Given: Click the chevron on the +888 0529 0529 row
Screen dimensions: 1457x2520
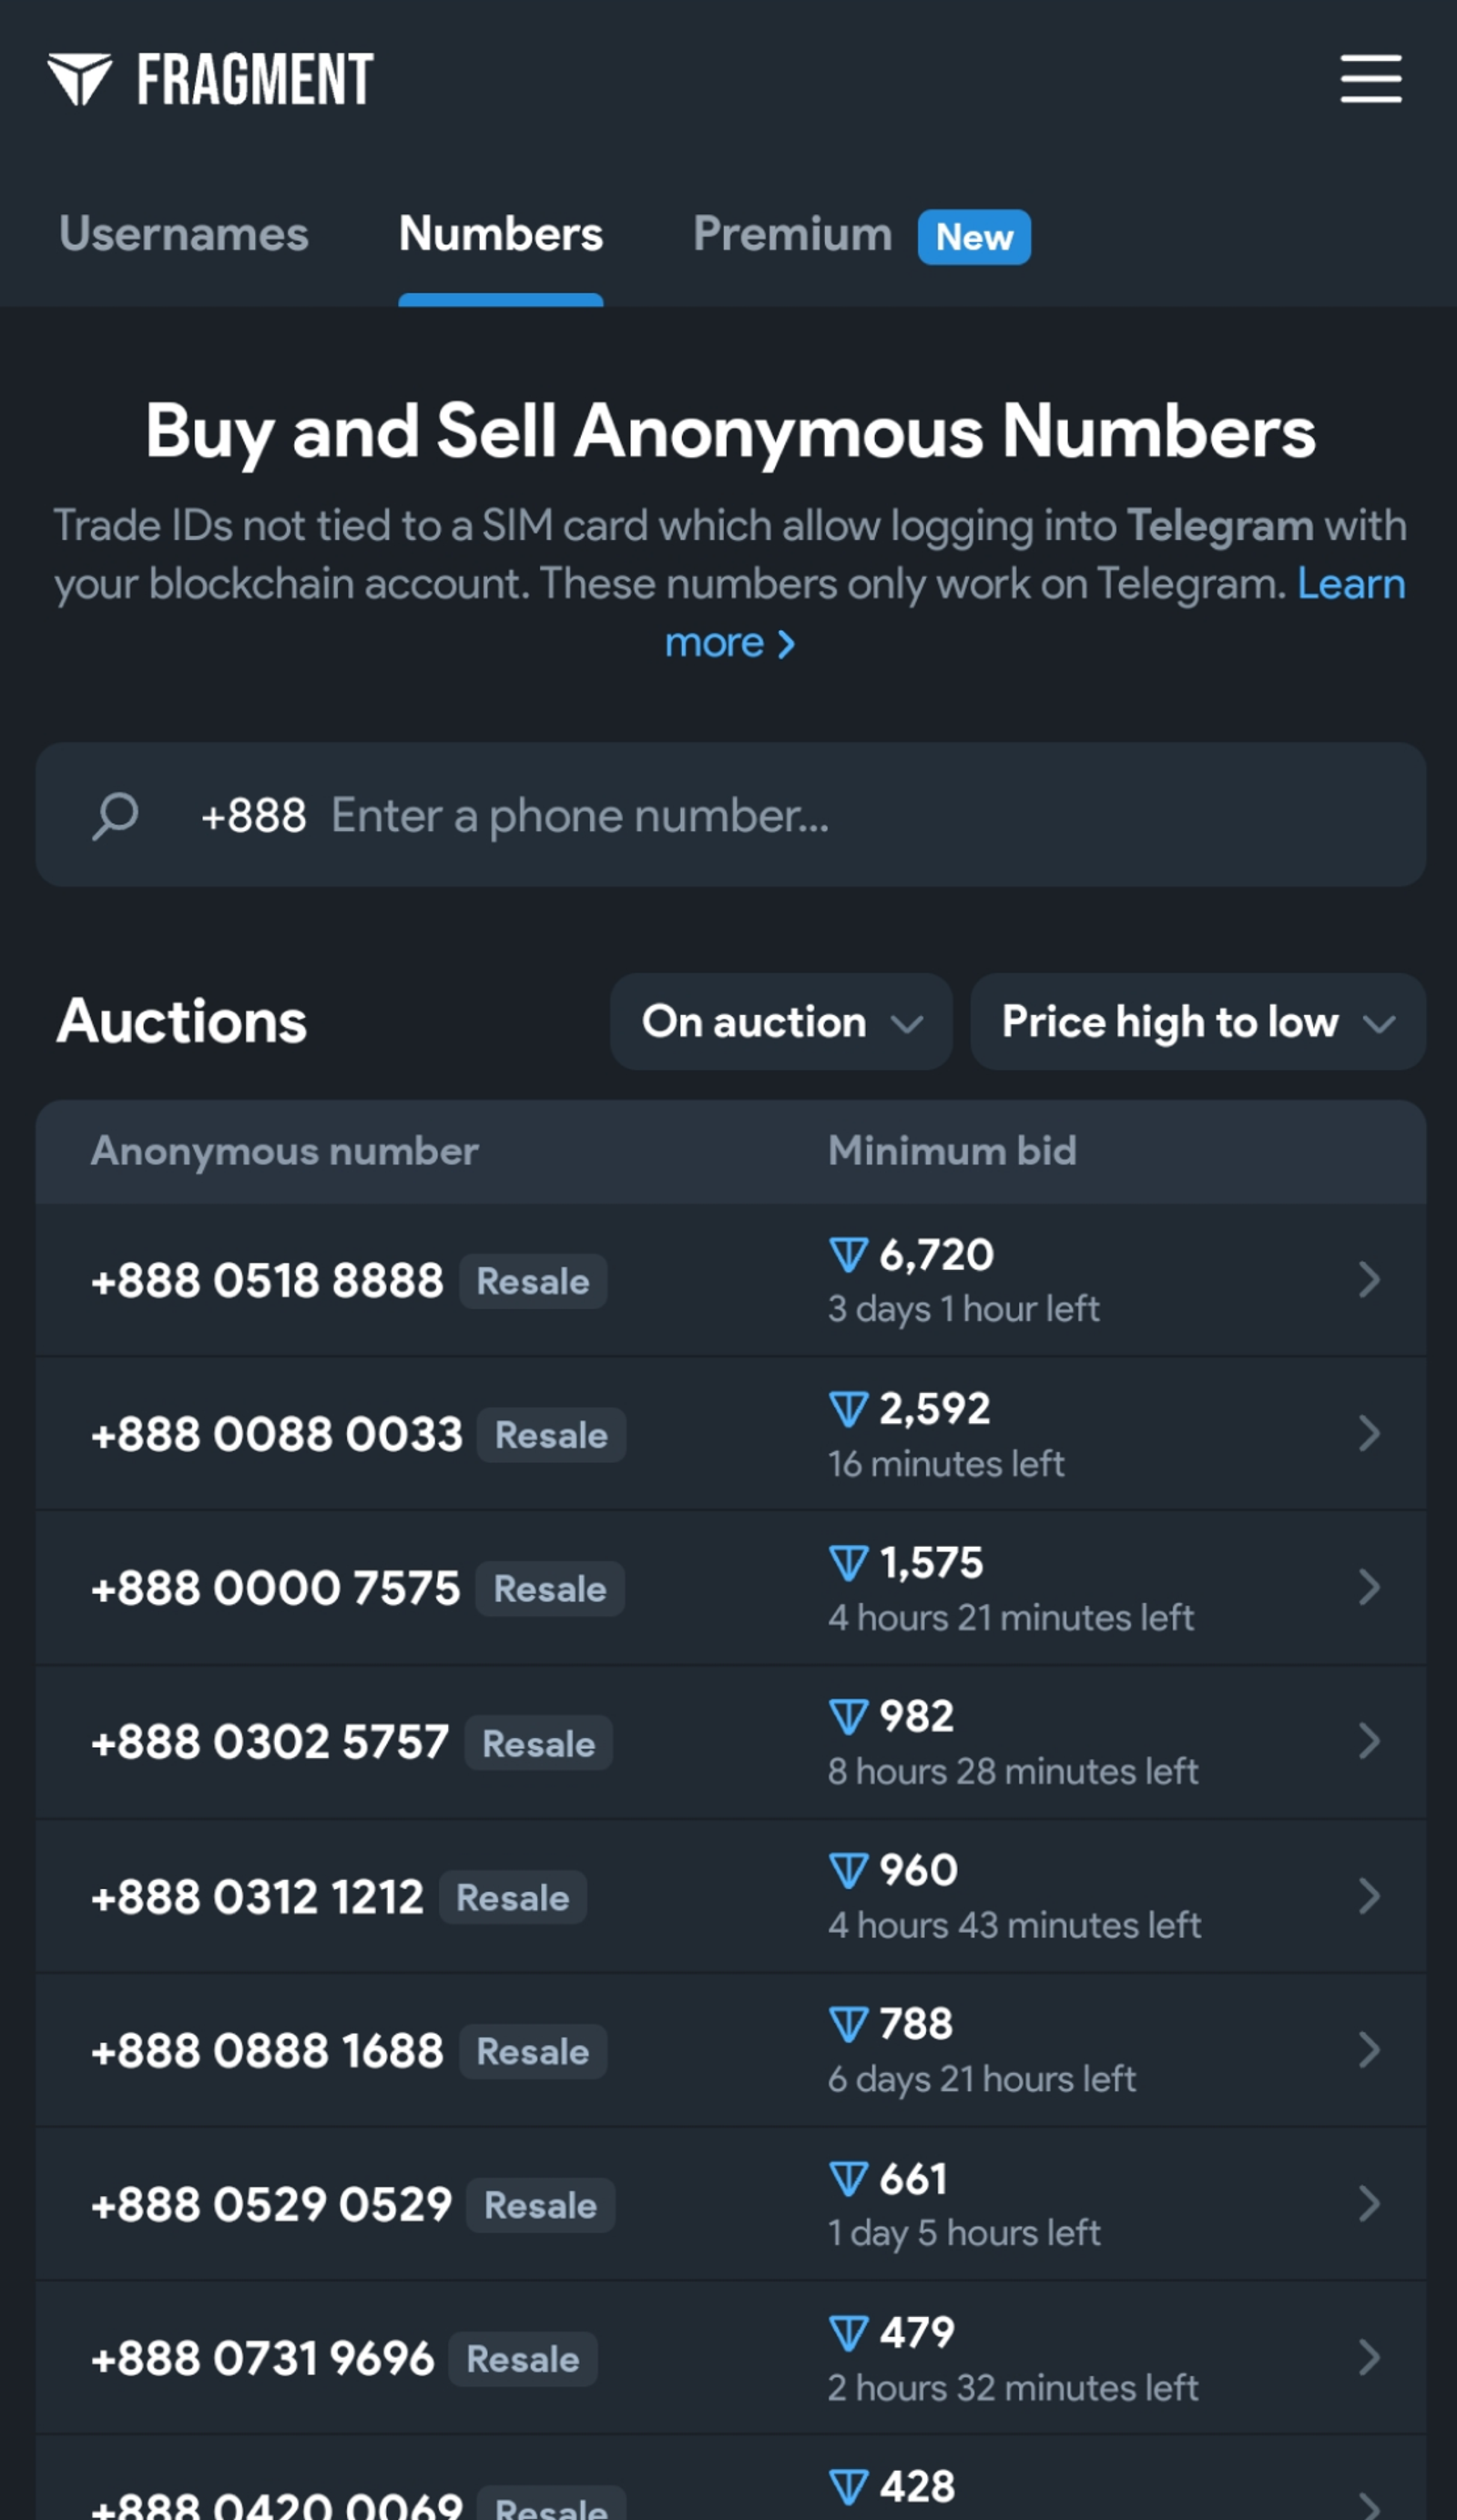Looking at the screenshot, I should (1370, 2204).
